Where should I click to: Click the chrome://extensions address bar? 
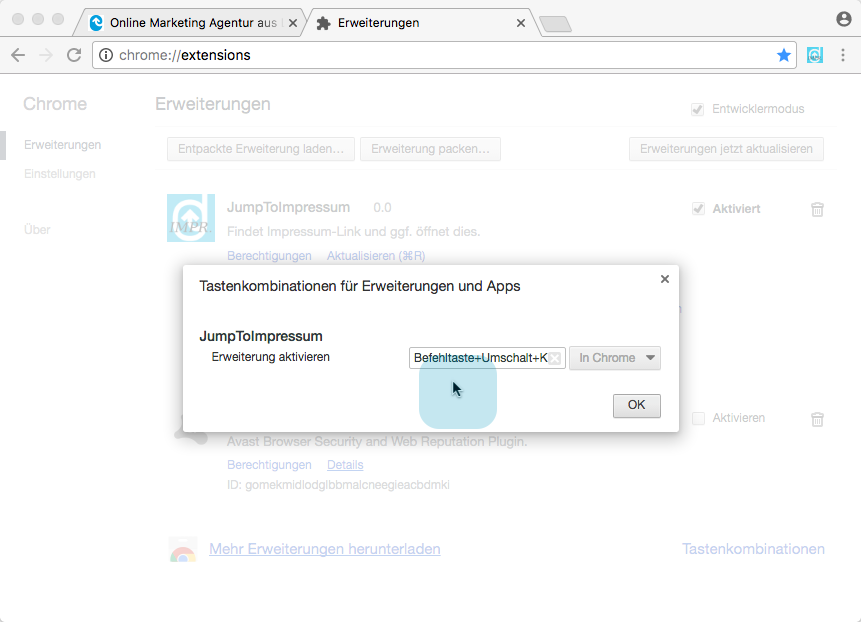tap(430, 55)
